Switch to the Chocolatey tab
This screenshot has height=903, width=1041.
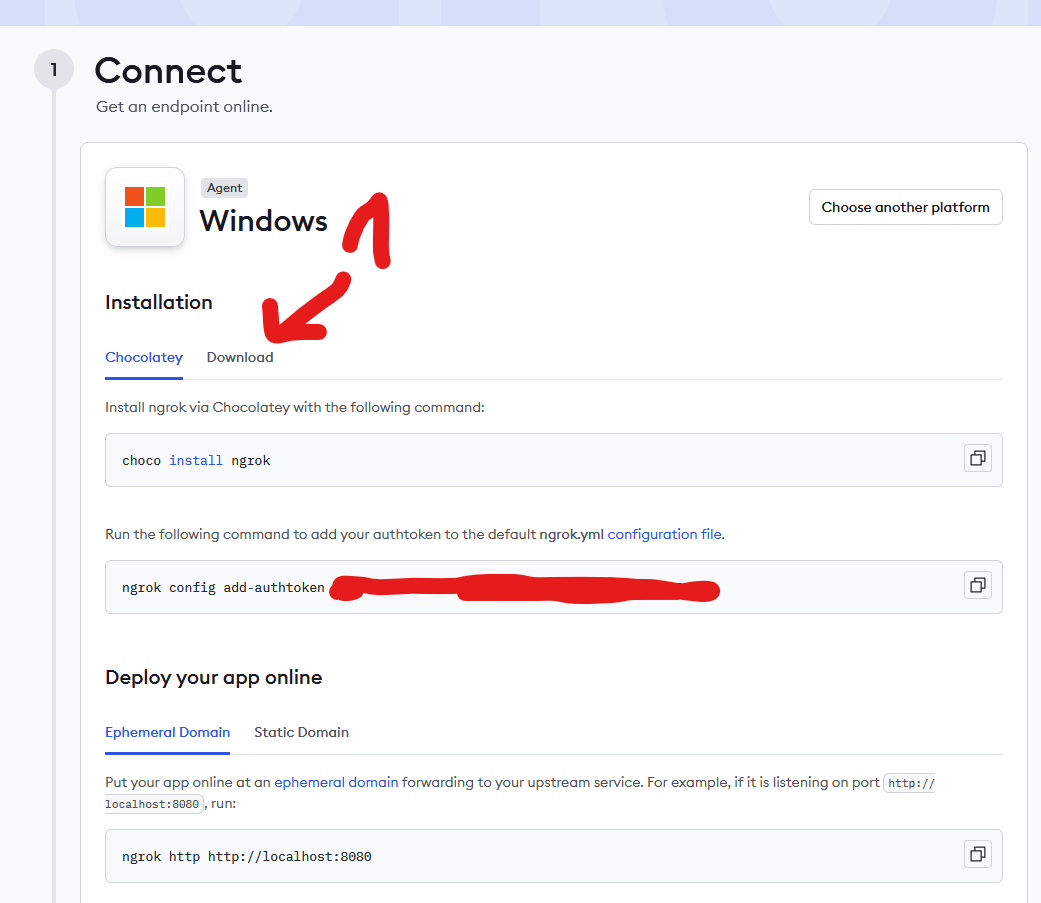click(x=144, y=357)
